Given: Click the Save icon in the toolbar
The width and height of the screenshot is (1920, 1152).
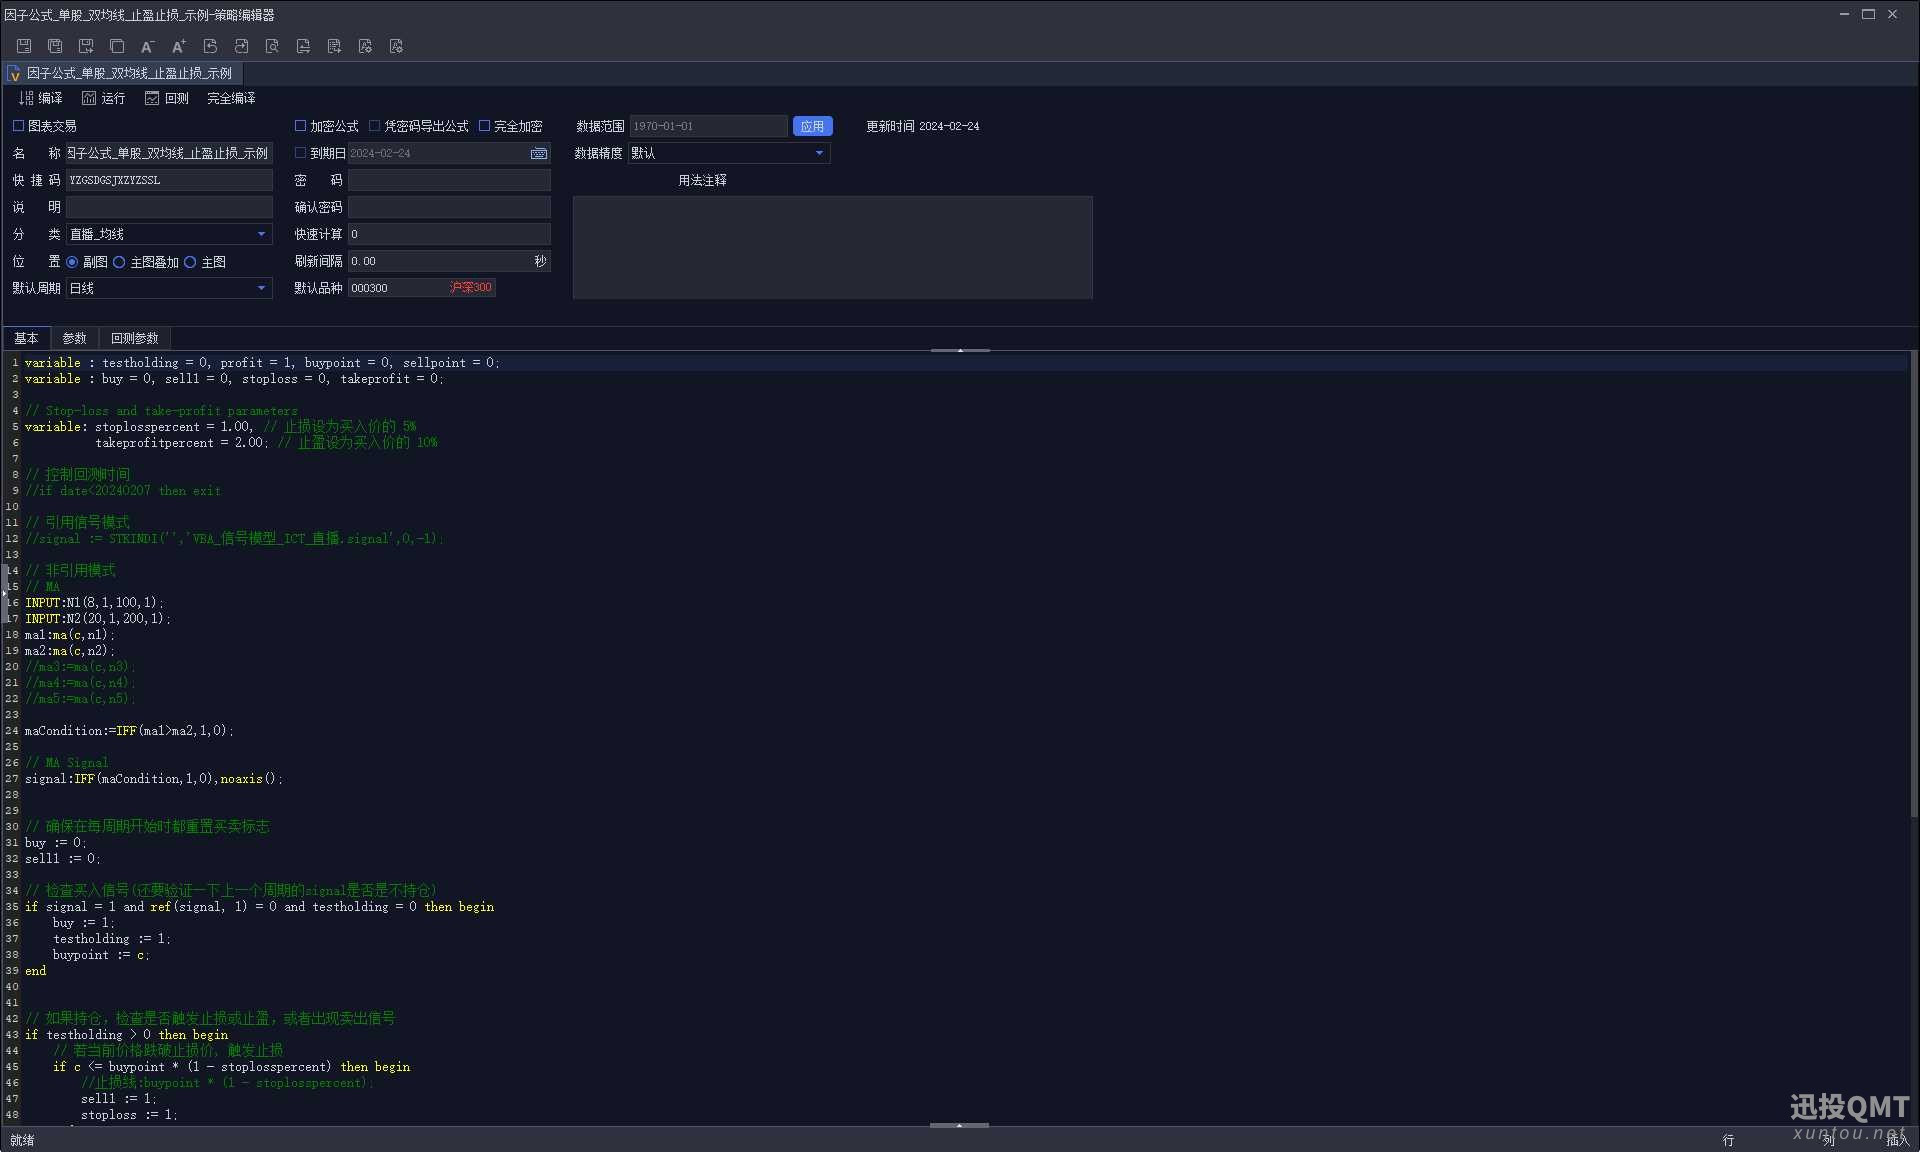Looking at the screenshot, I should [x=24, y=46].
